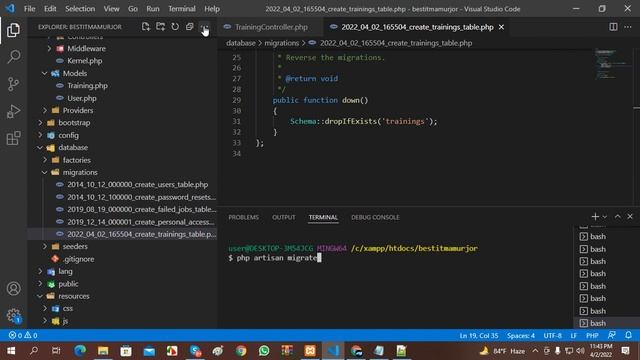Open the Terminal menu
The image size is (640, 360).
[x=182, y=9]
